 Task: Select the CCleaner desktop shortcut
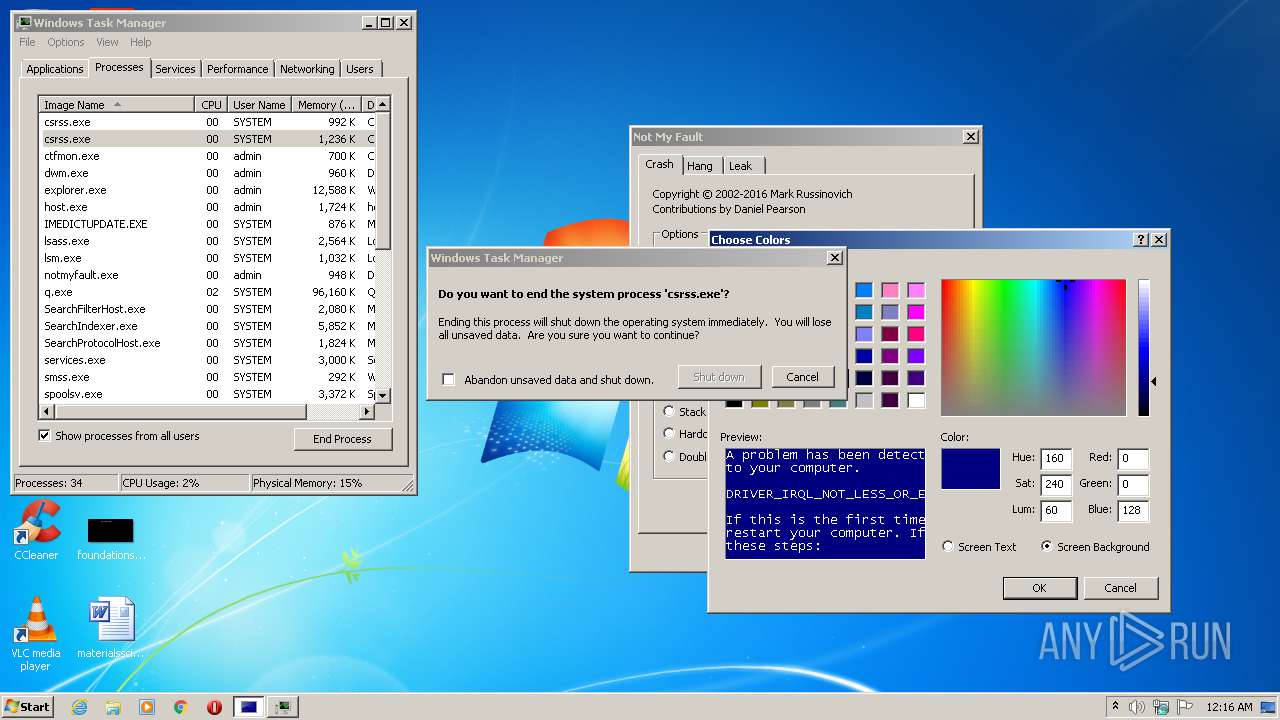(x=37, y=530)
